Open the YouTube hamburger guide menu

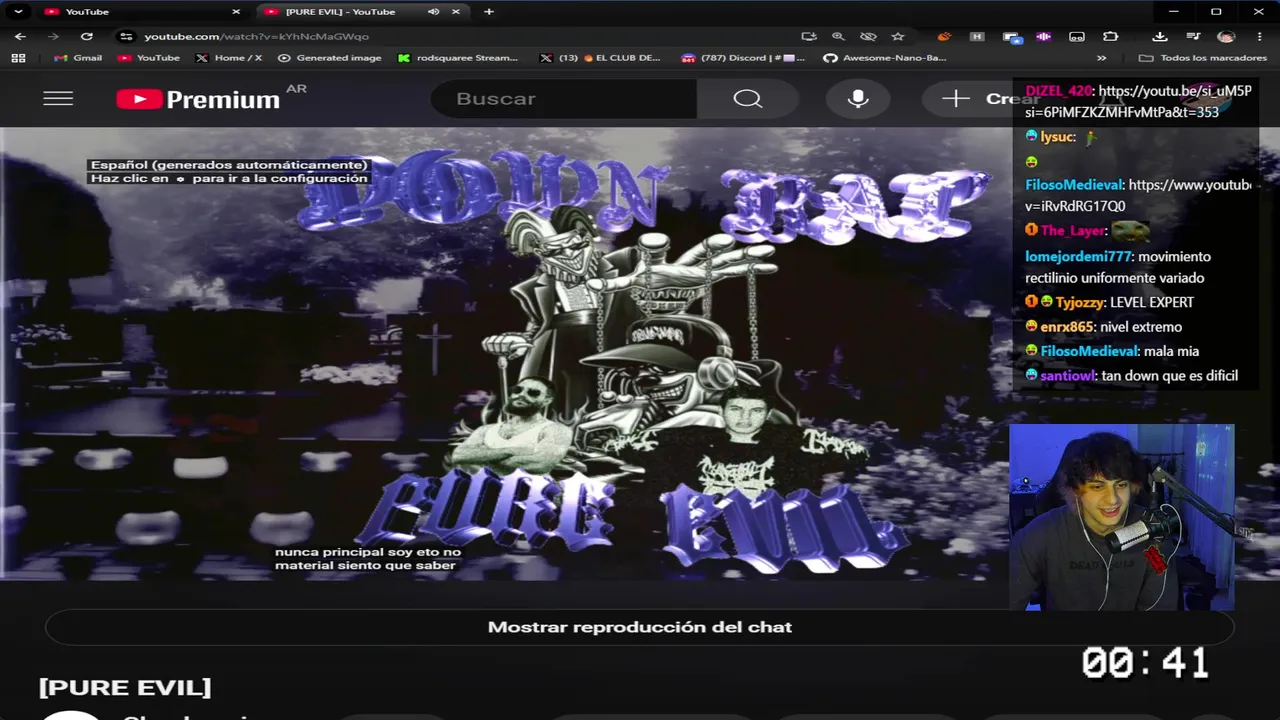click(x=58, y=98)
